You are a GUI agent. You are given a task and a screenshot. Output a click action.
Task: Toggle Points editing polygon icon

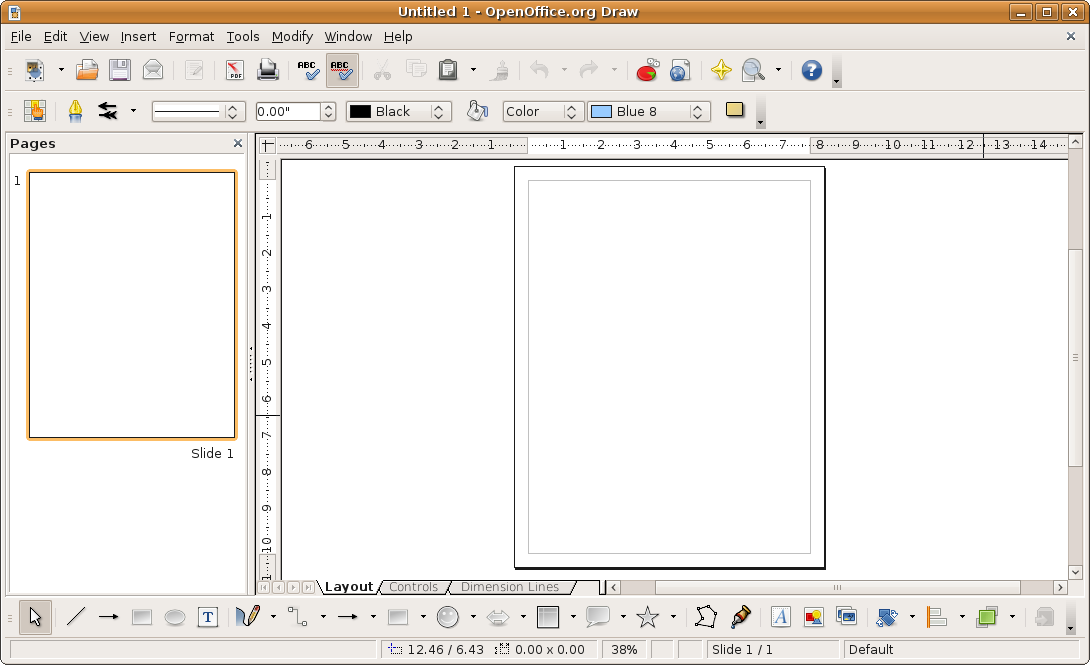(x=706, y=616)
